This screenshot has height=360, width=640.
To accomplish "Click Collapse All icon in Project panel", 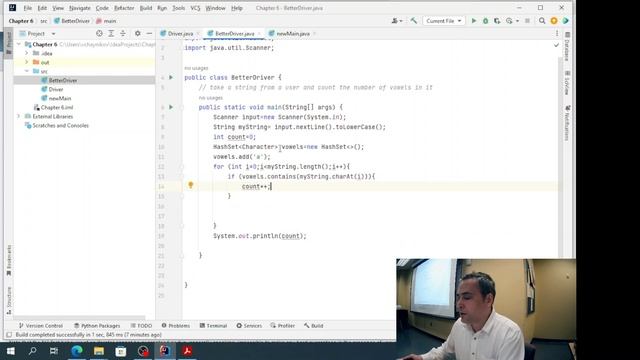I will pyautogui.click(x=123, y=33).
